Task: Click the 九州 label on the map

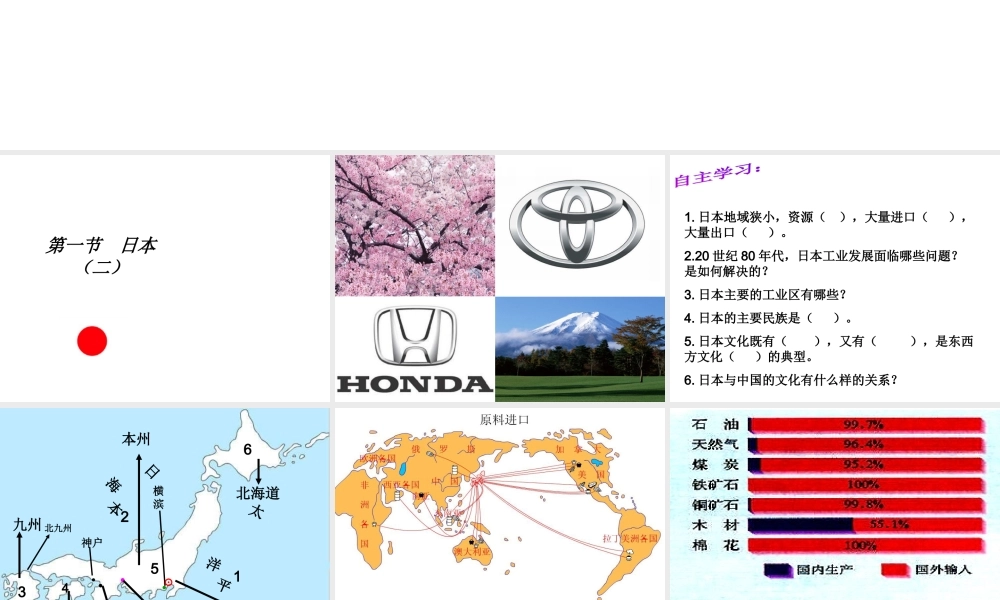Action: [x=27, y=525]
